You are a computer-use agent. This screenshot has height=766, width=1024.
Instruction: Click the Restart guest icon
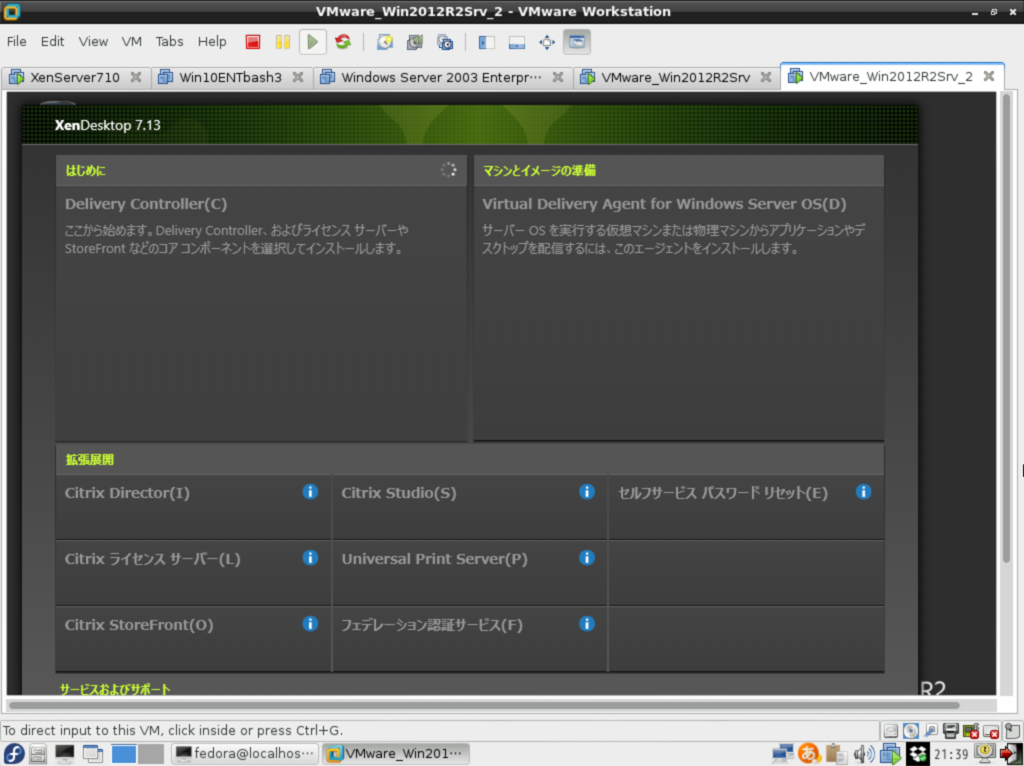pos(343,42)
